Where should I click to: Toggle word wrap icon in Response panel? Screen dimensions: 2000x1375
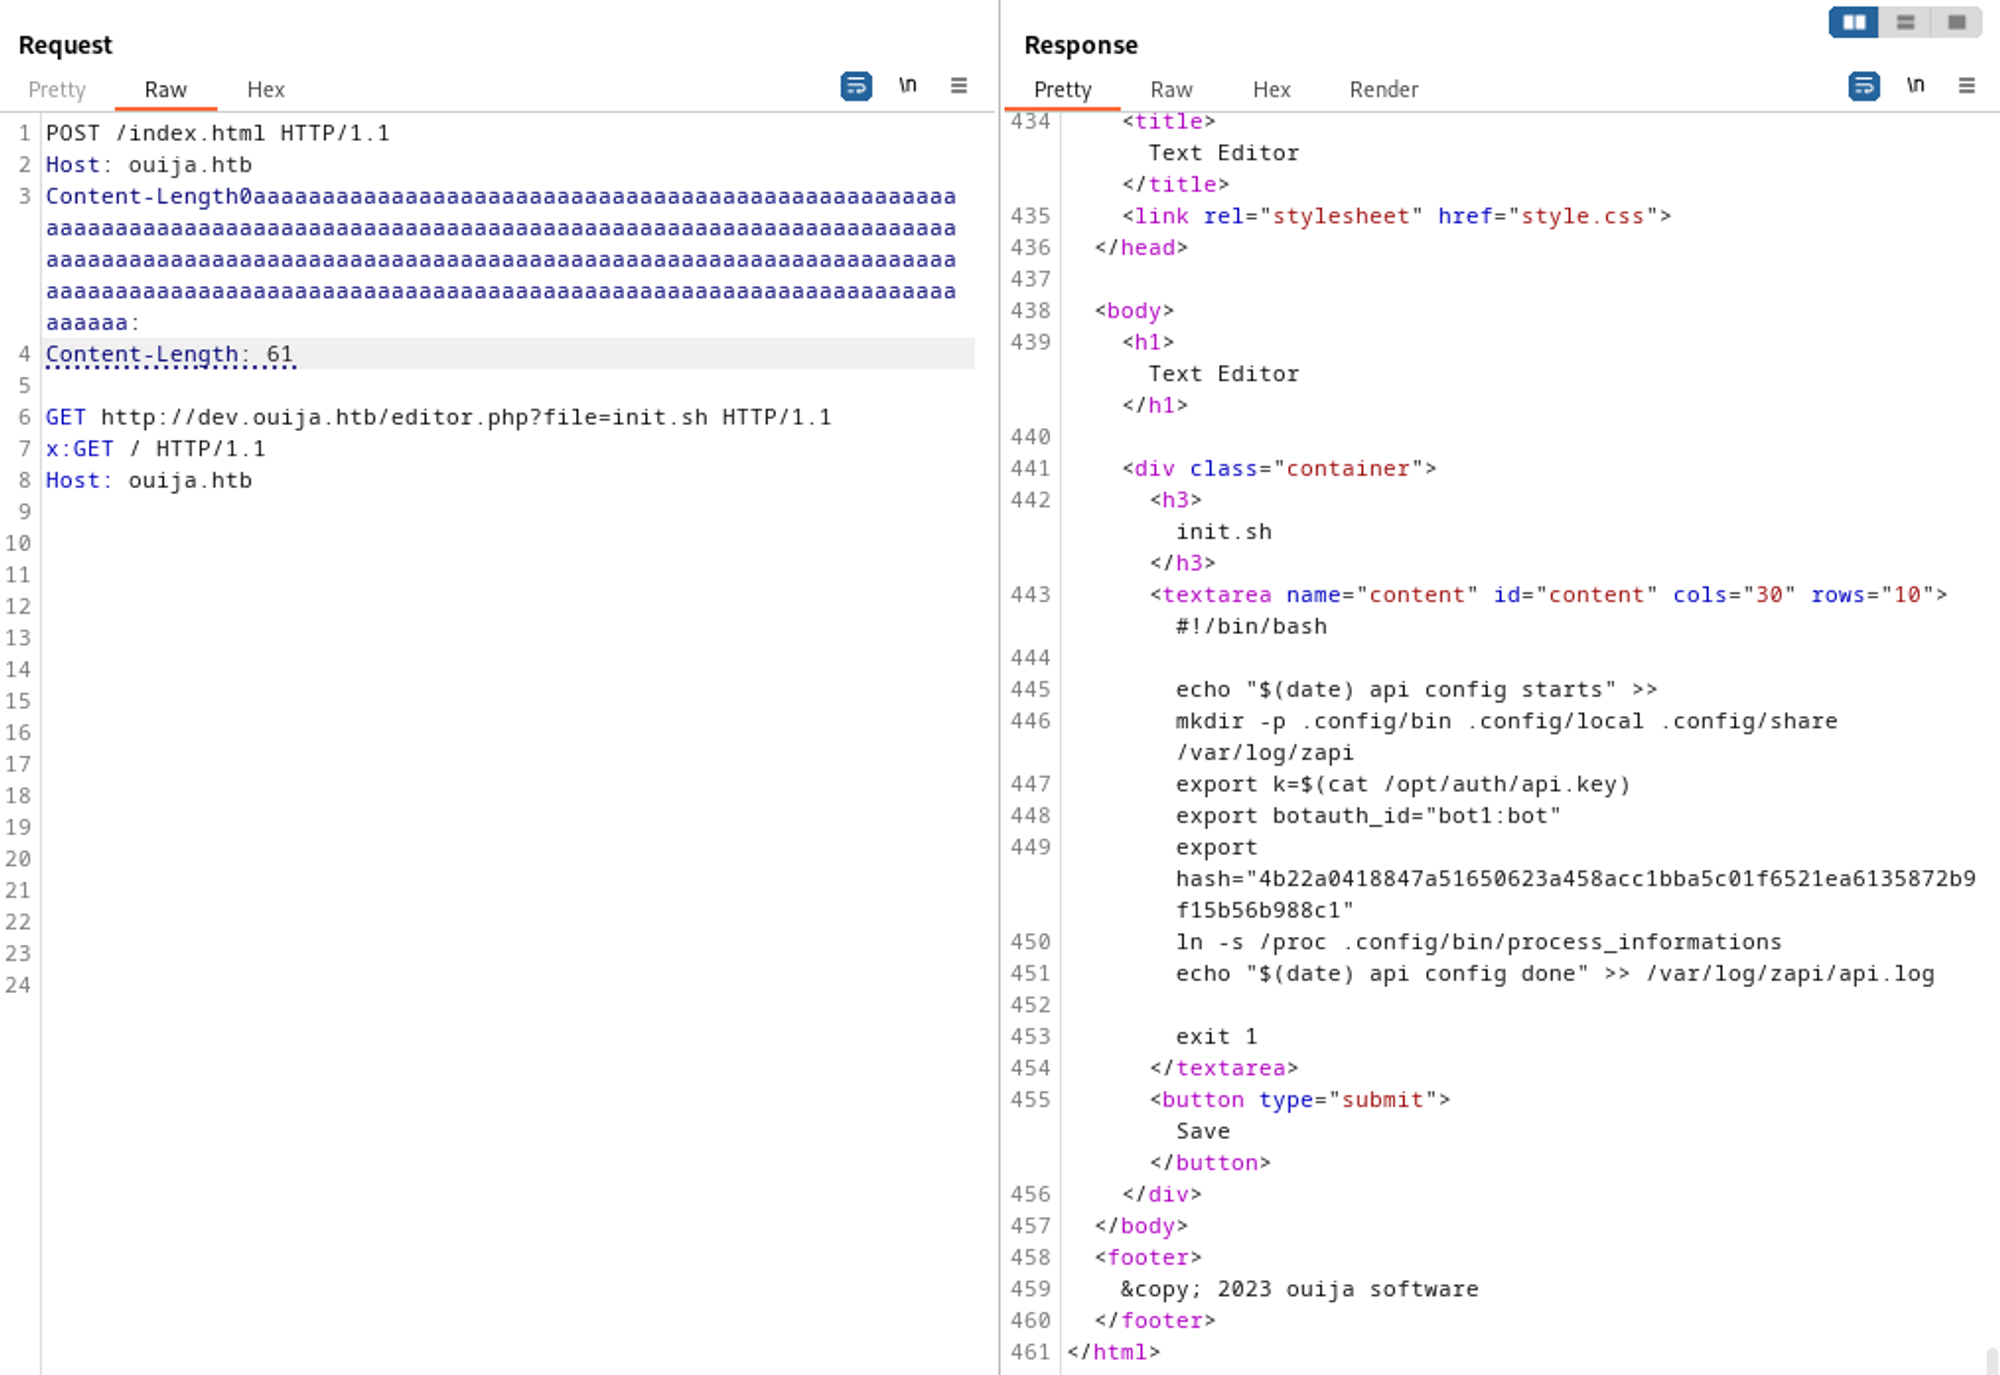tap(1863, 86)
